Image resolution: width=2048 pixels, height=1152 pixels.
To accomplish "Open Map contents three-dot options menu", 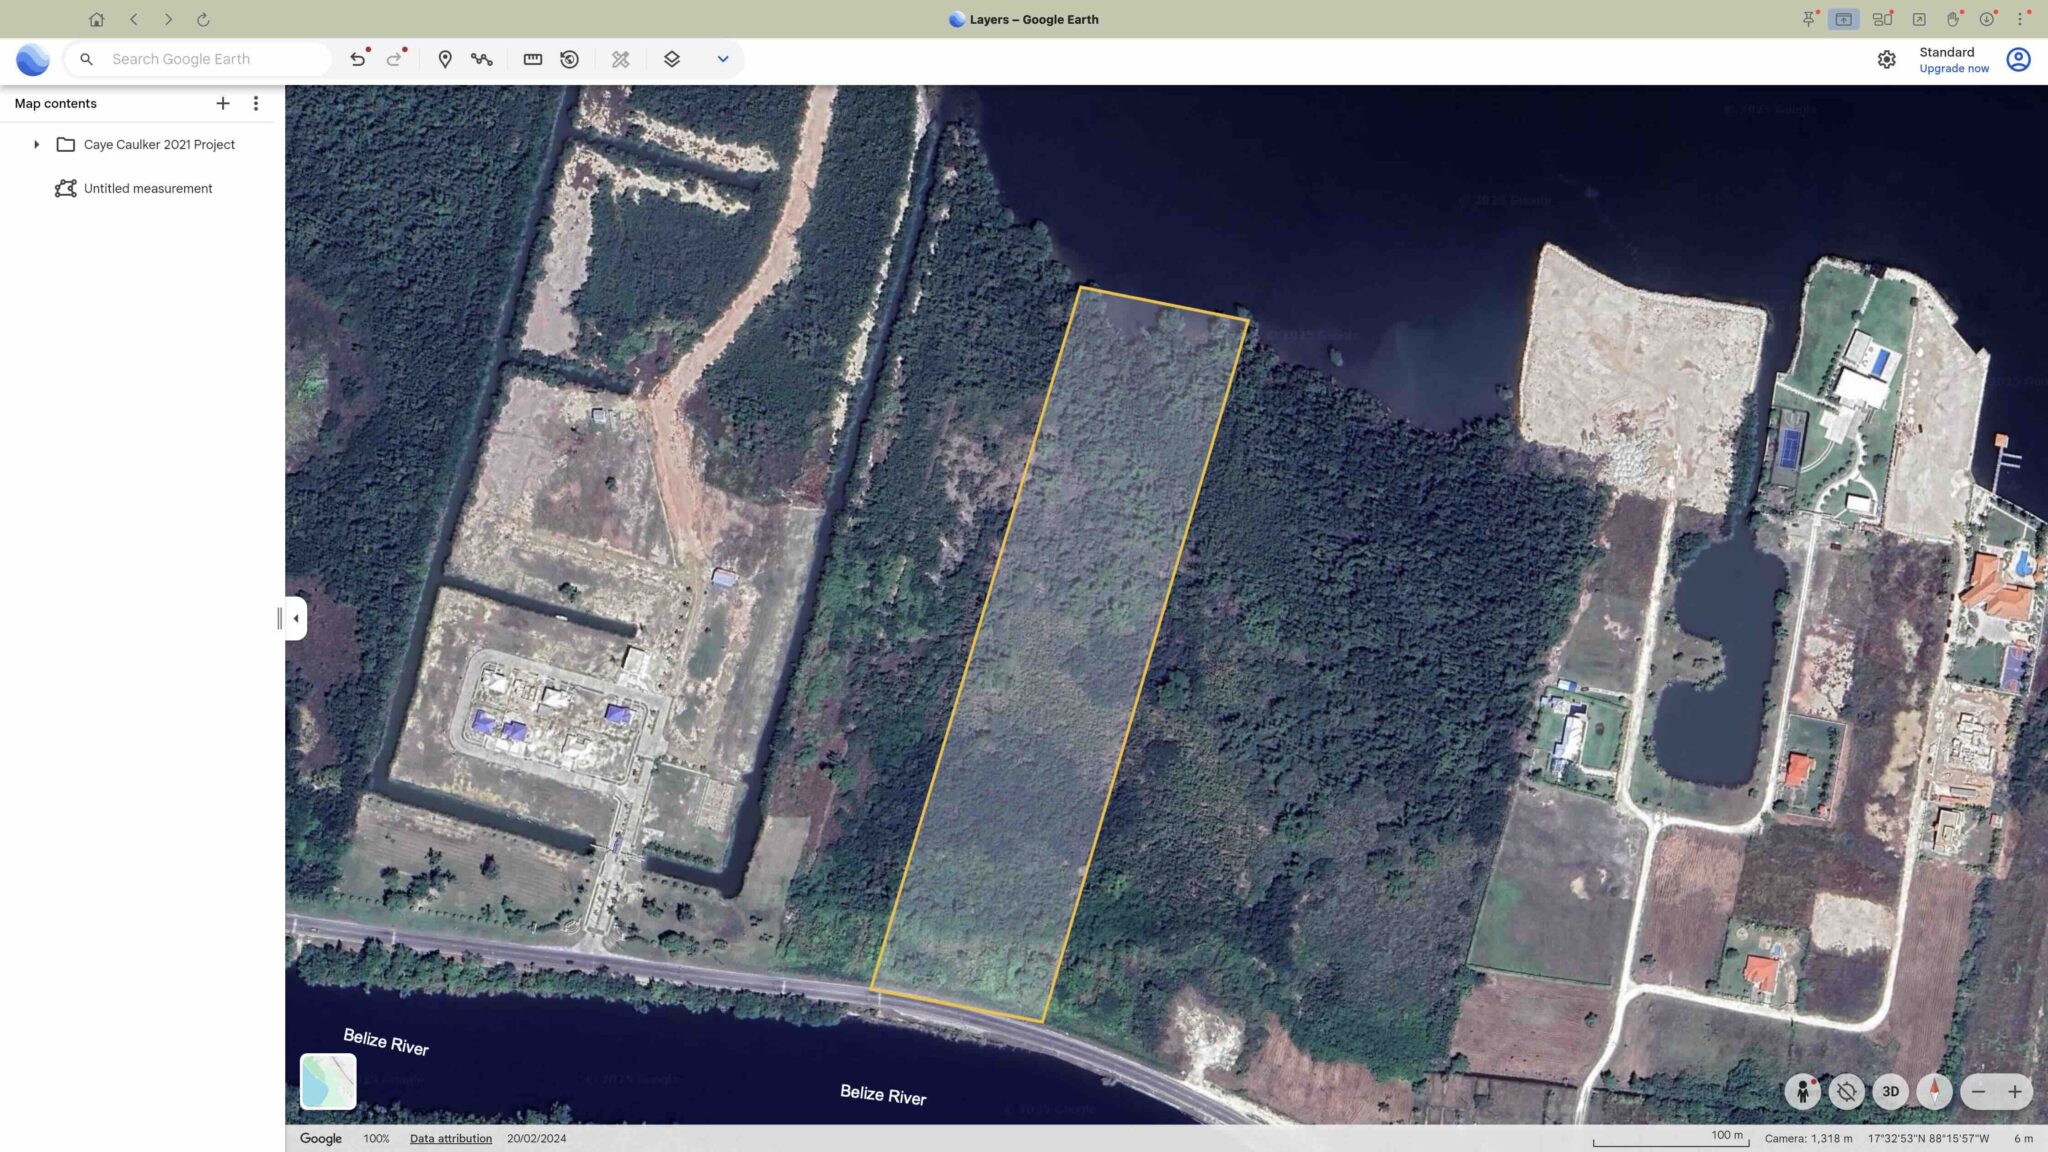I will [256, 103].
